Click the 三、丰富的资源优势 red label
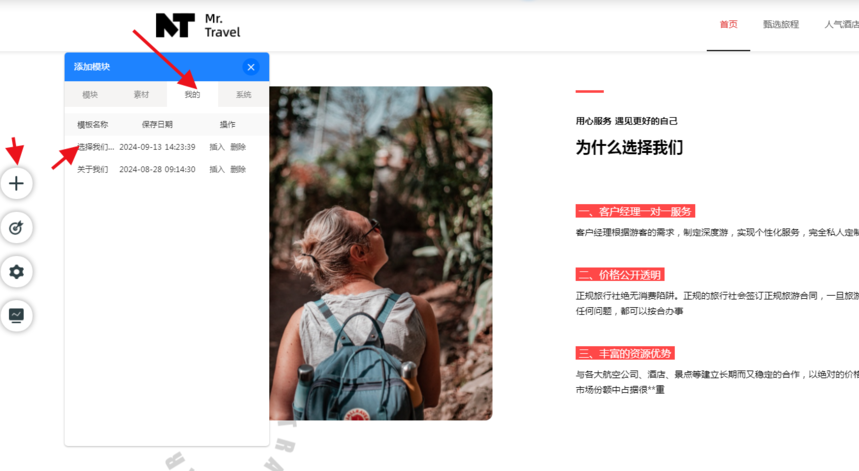 [625, 353]
